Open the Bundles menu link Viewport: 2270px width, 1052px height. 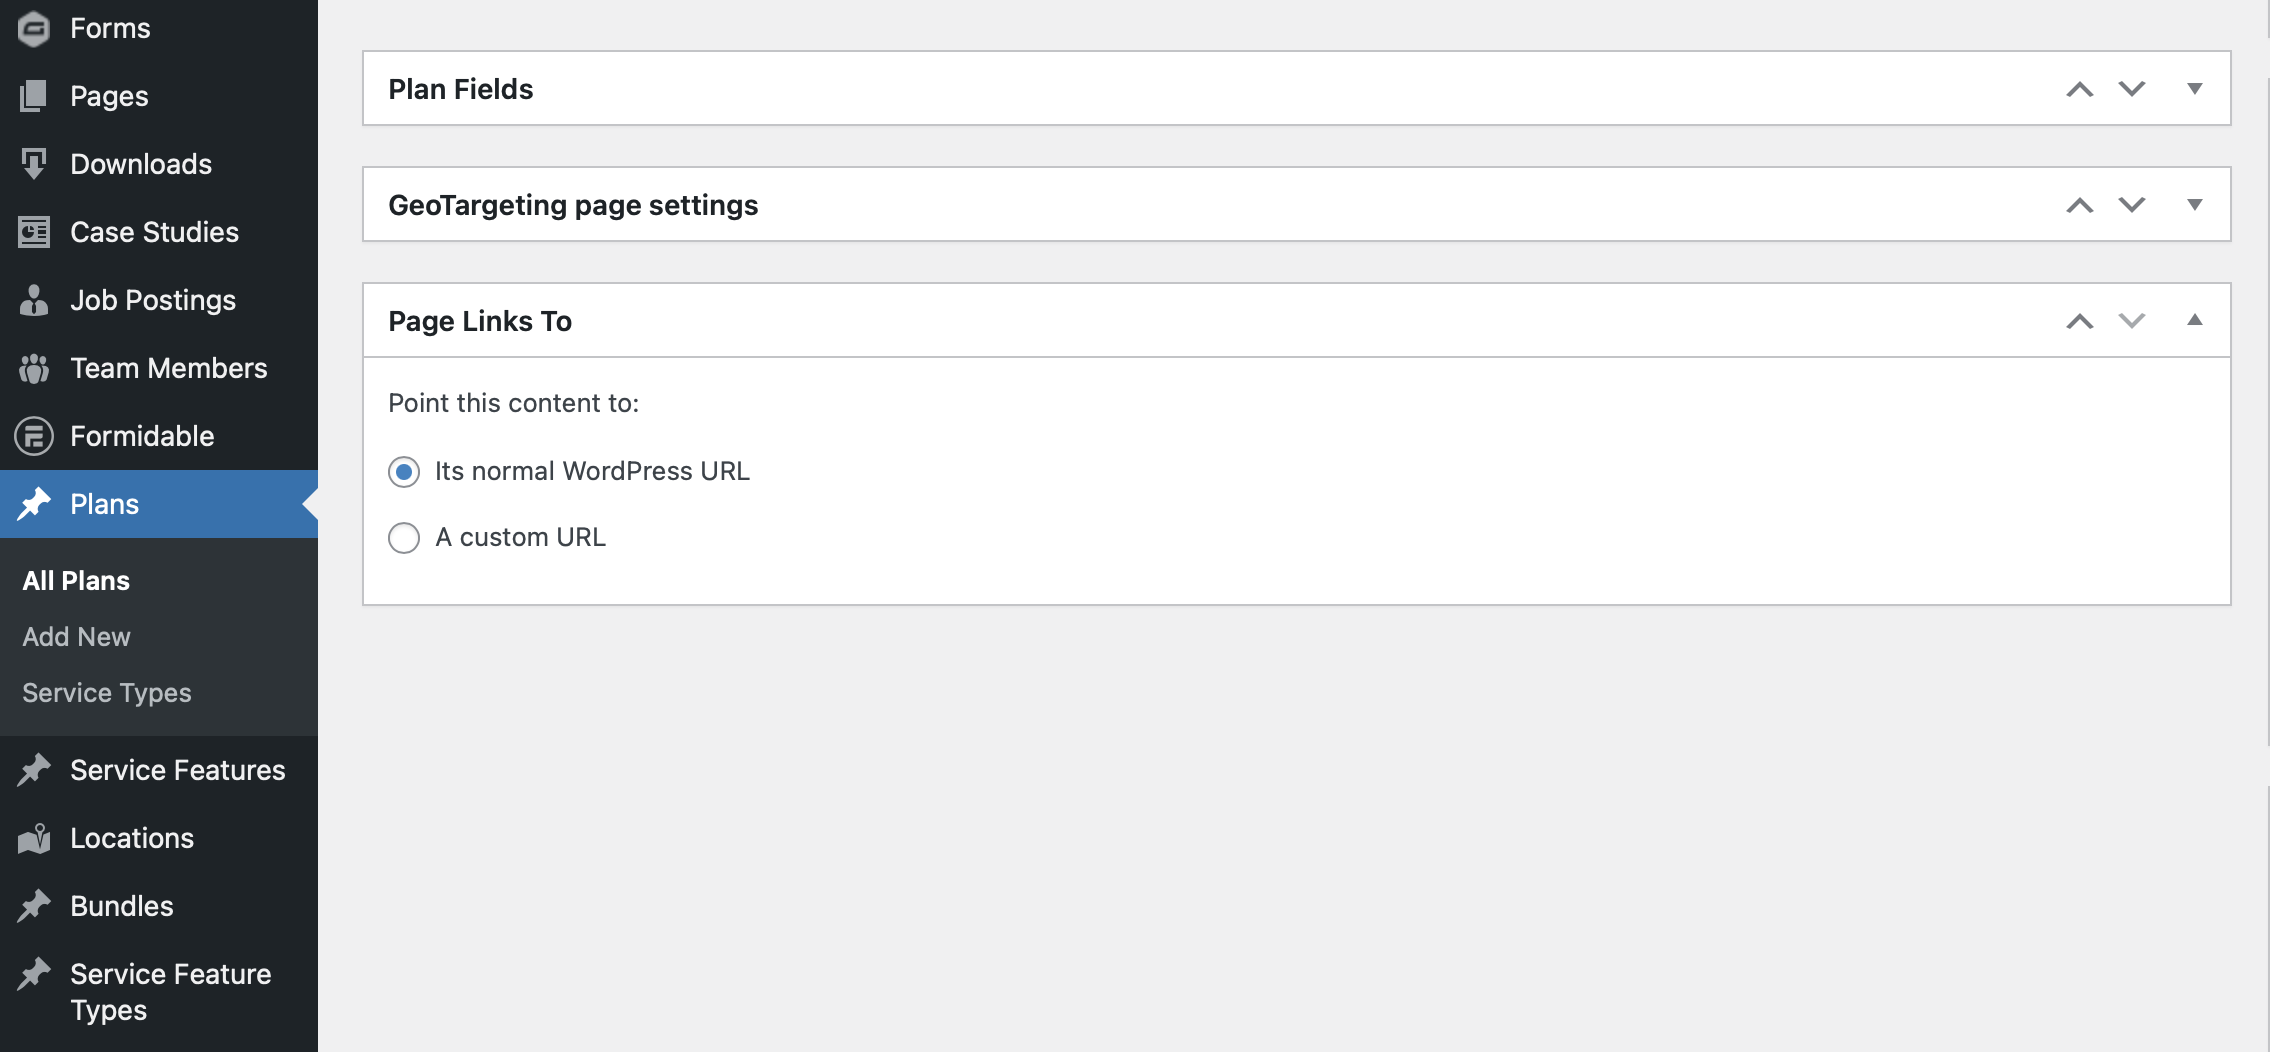pyautogui.click(x=122, y=906)
